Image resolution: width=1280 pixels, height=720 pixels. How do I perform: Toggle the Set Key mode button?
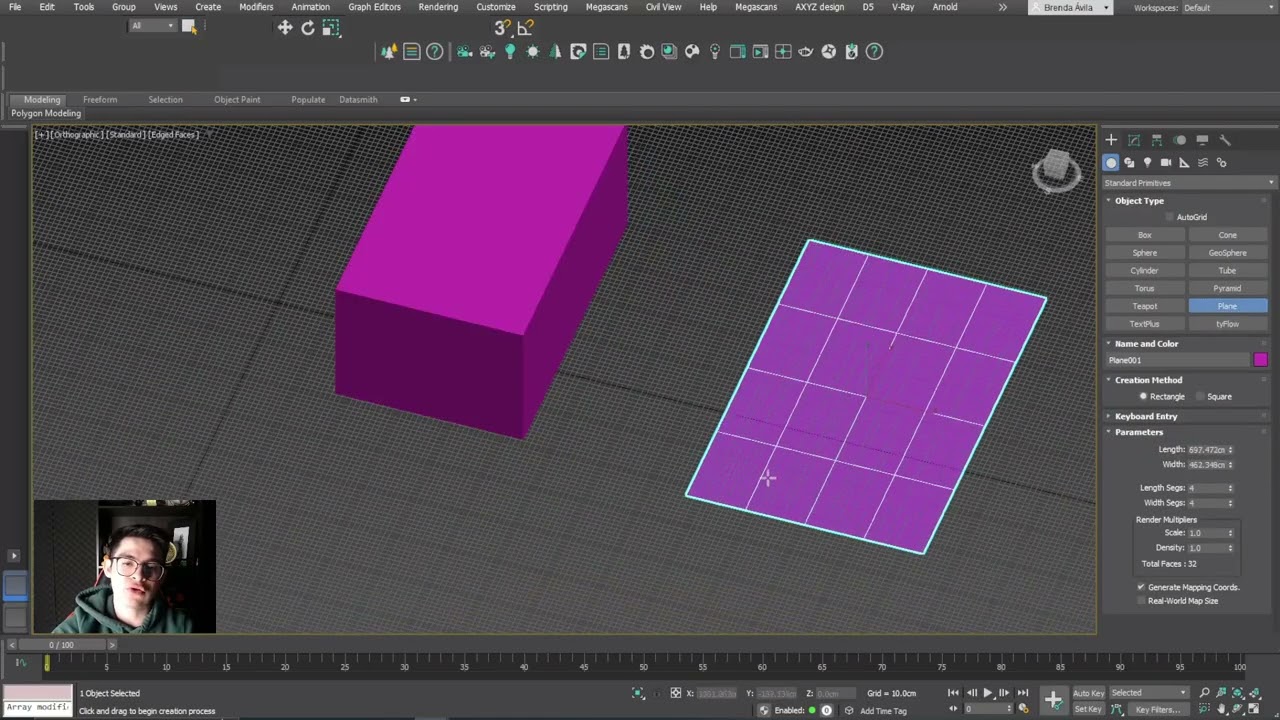1088,709
